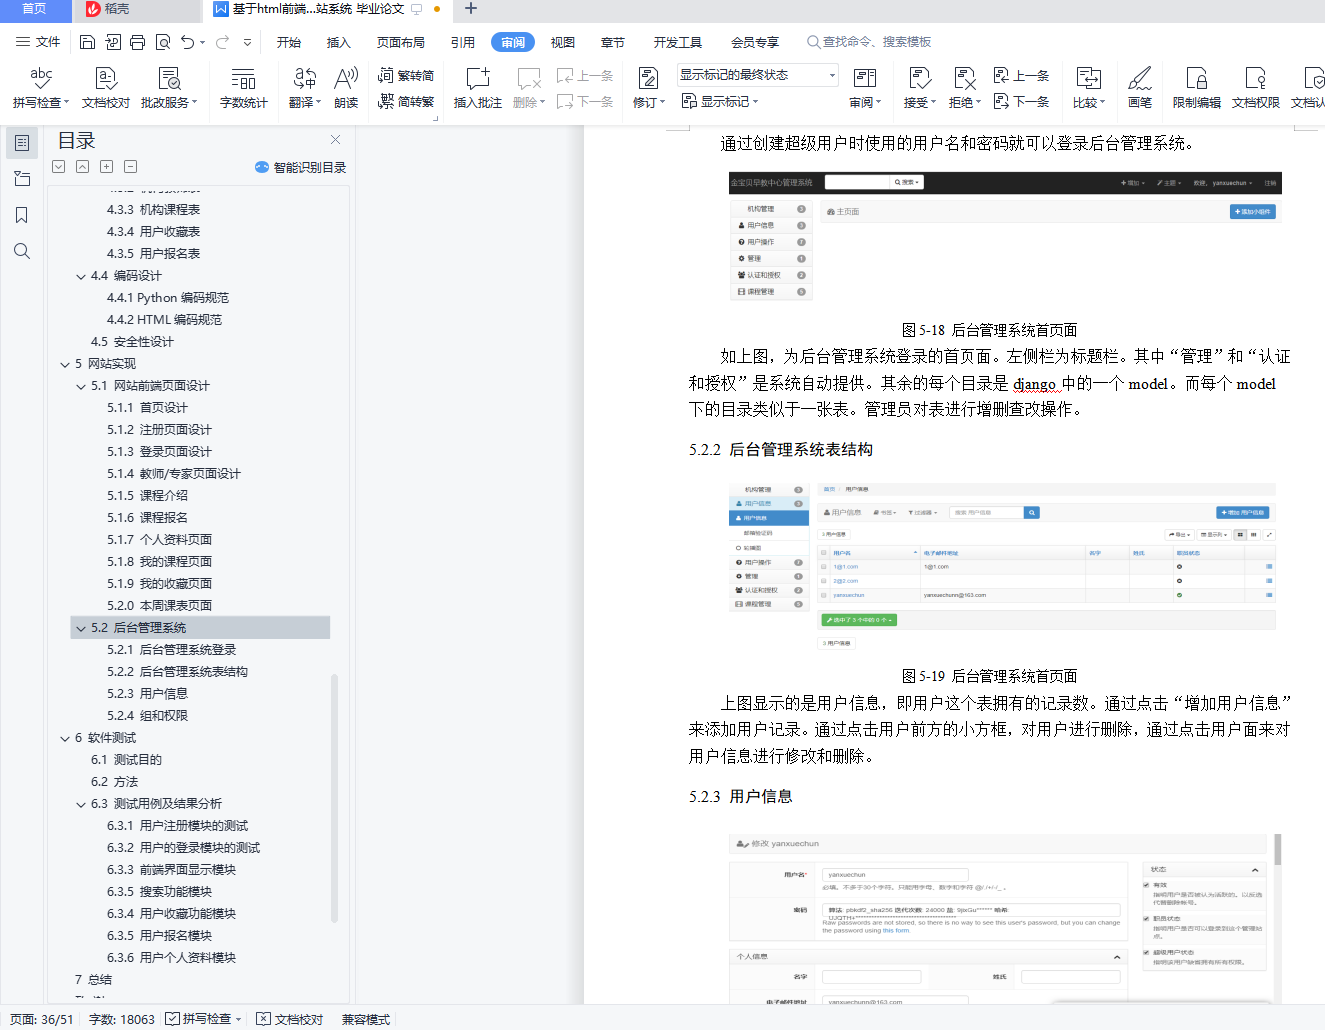Toggle 修订 track changes
The height and width of the screenshot is (1030, 1325).
point(648,88)
